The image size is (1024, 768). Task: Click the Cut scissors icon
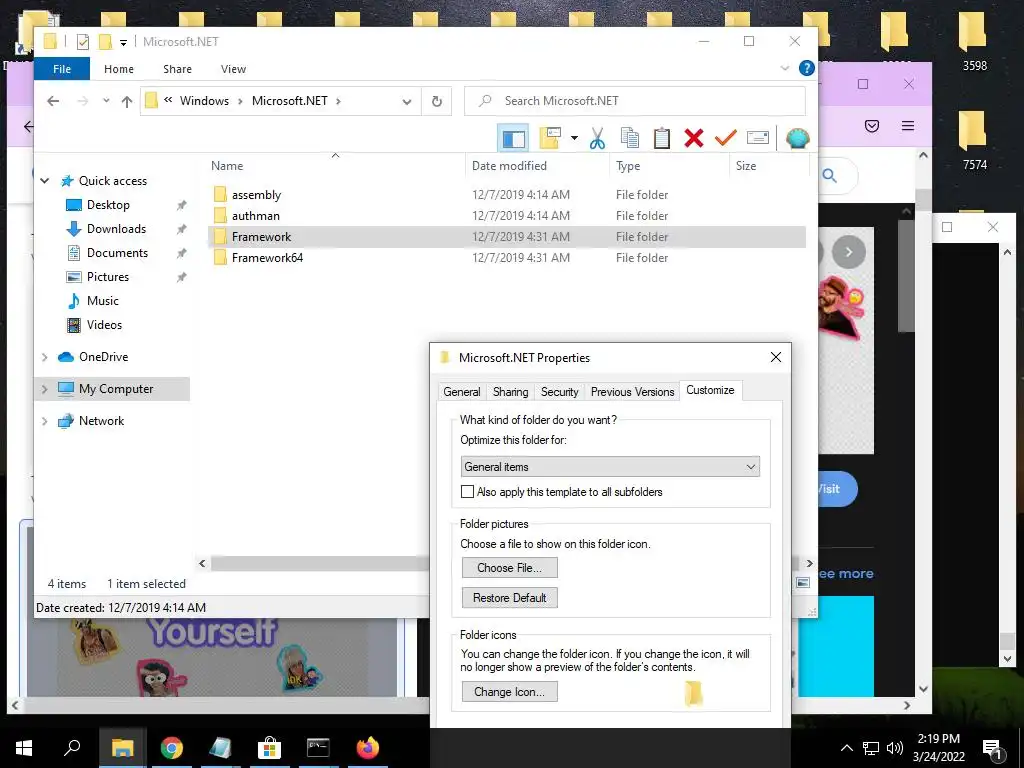597,138
